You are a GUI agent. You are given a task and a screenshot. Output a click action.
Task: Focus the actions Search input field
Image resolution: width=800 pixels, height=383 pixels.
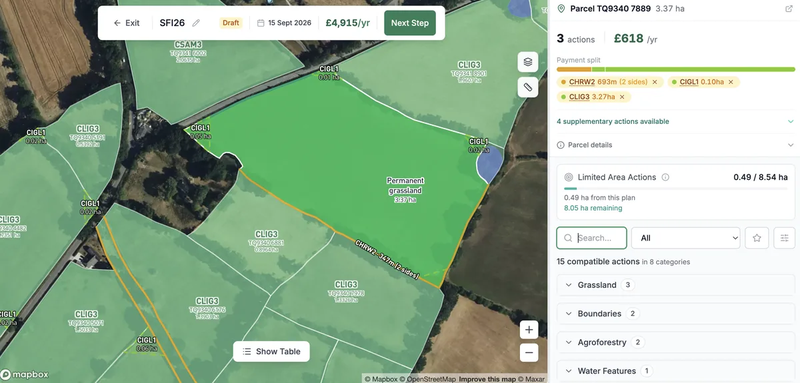[x=591, y=238]
